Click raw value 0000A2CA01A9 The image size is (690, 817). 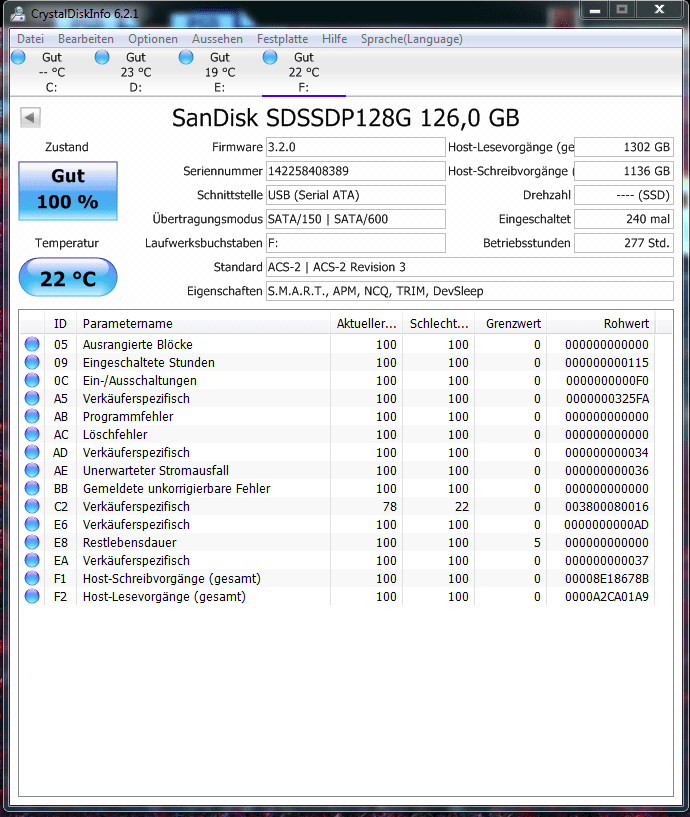click(607, 597)
